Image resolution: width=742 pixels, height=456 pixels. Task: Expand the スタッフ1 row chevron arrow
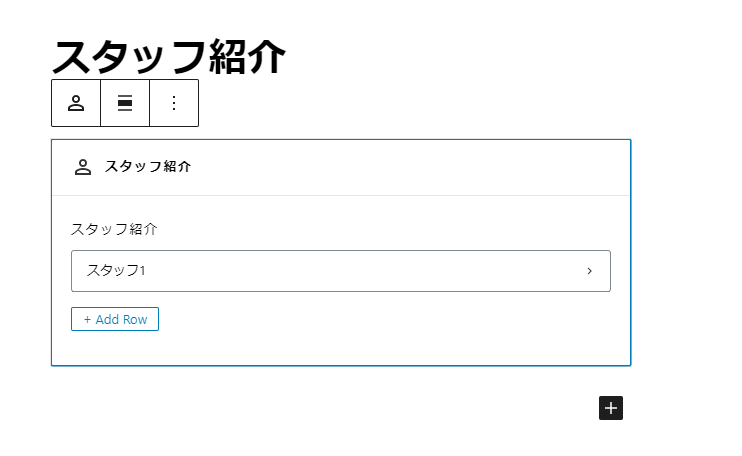pos(589,271)
